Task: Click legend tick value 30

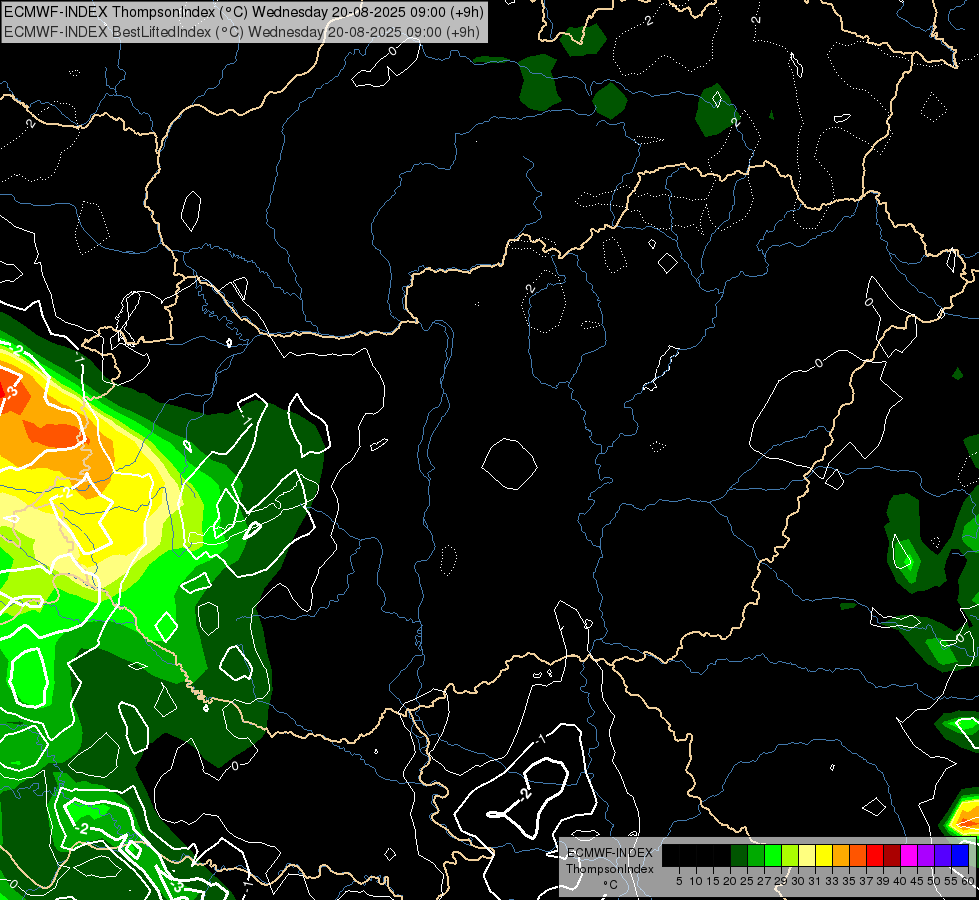Action: point(799,881)
